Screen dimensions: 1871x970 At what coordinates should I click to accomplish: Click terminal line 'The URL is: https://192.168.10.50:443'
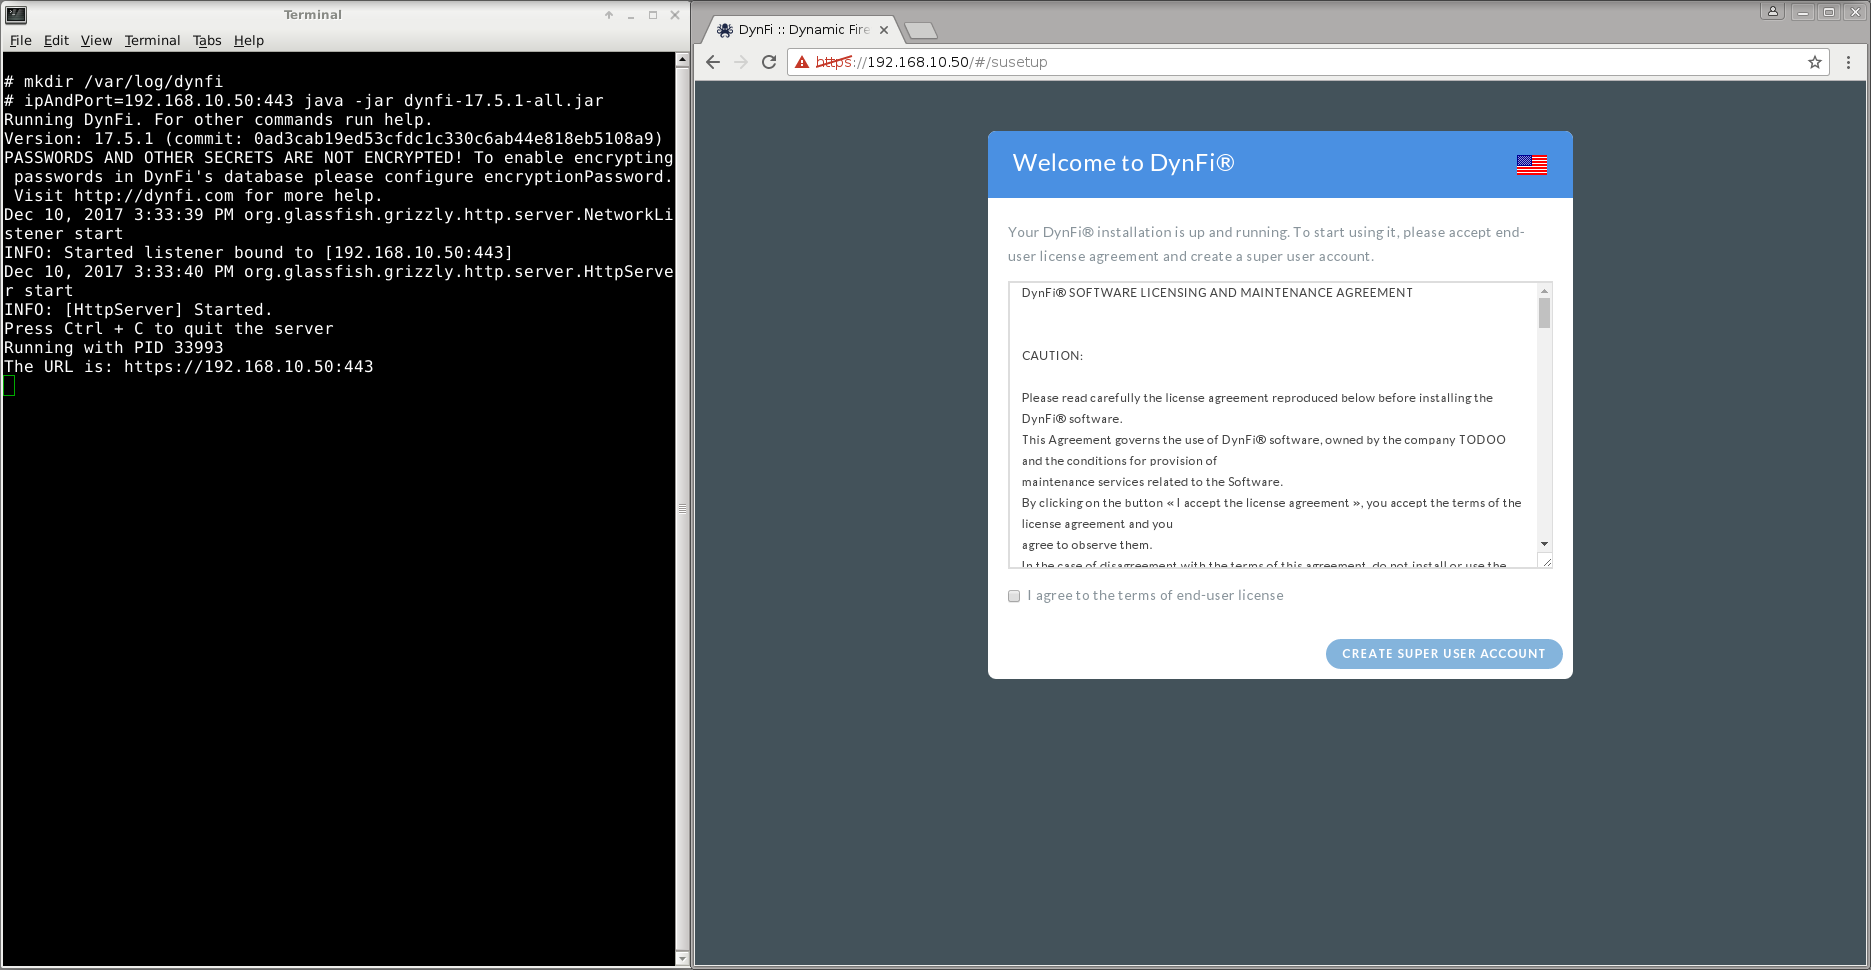(189, 367)
